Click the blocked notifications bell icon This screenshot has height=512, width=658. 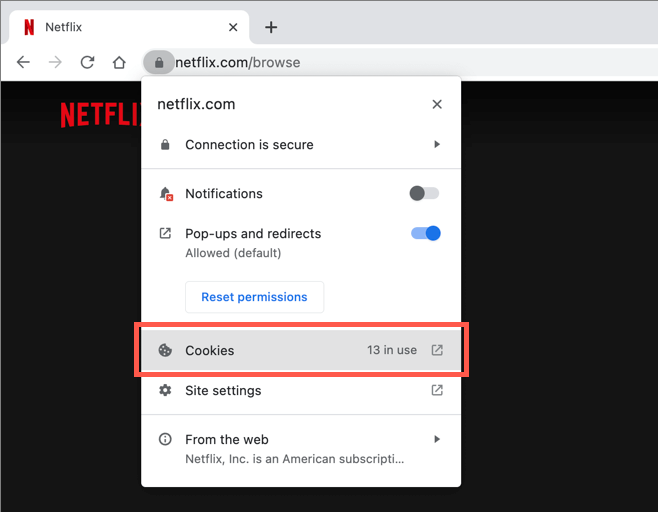166,194
